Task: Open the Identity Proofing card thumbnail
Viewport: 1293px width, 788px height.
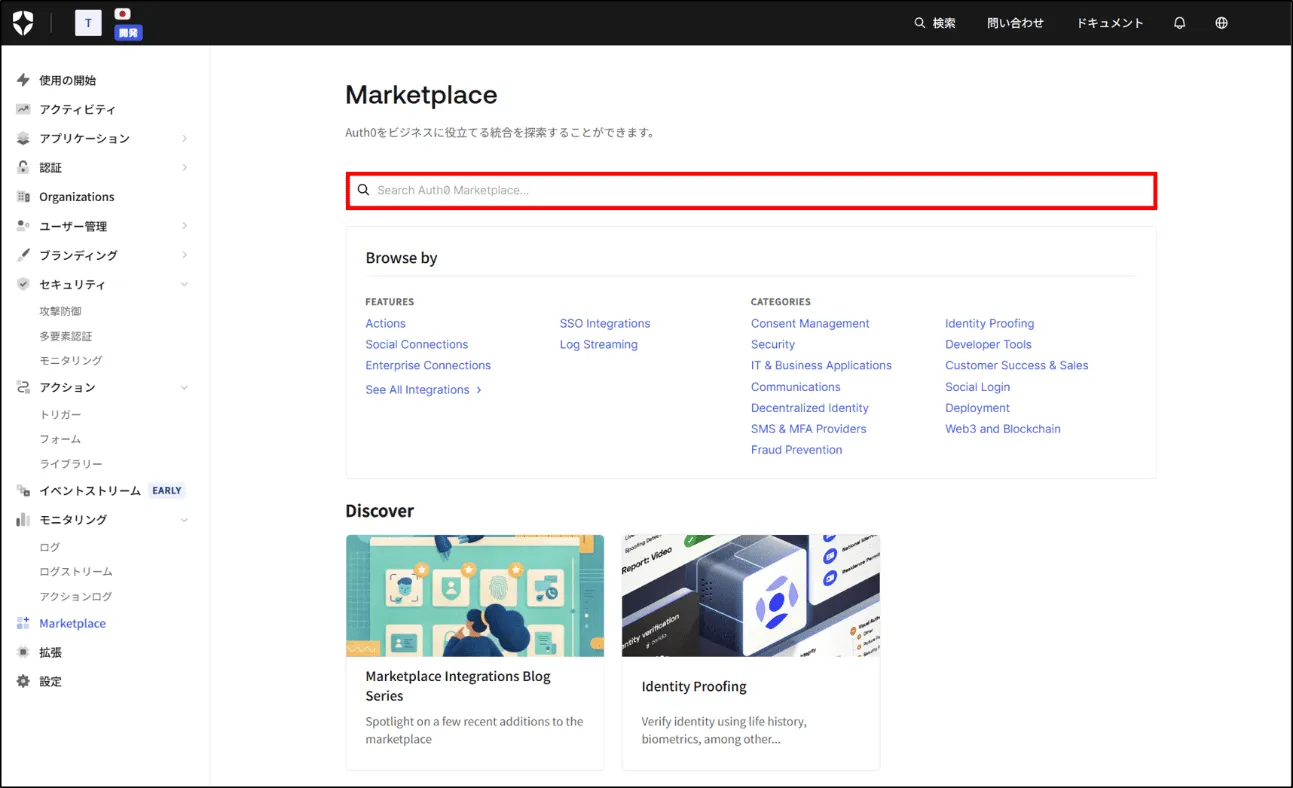Action: tap(750, 595)
